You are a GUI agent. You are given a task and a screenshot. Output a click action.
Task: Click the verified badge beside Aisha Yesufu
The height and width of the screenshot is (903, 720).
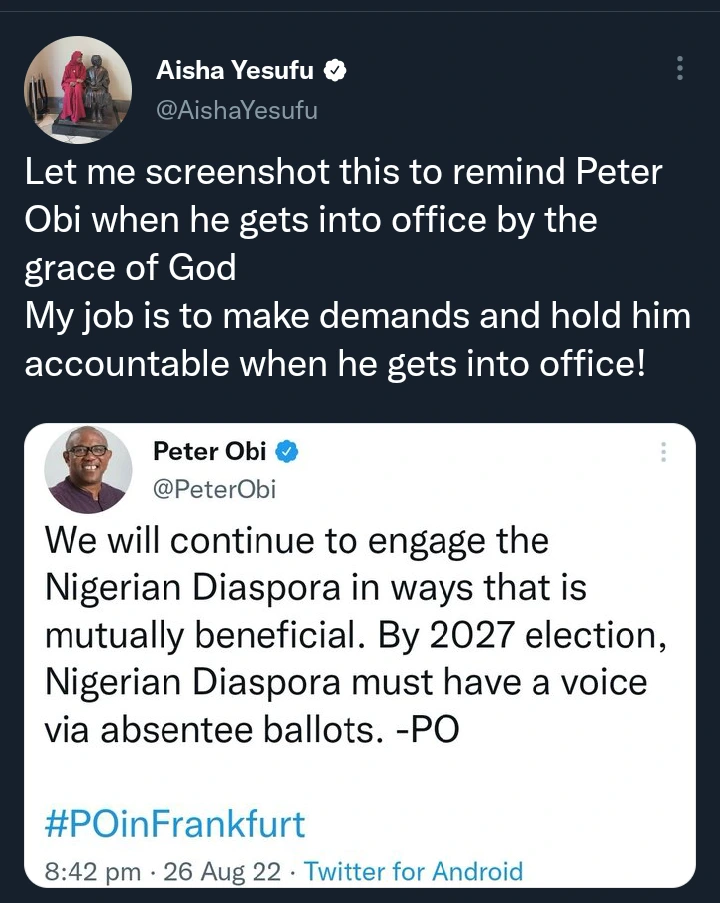[337, 71]
